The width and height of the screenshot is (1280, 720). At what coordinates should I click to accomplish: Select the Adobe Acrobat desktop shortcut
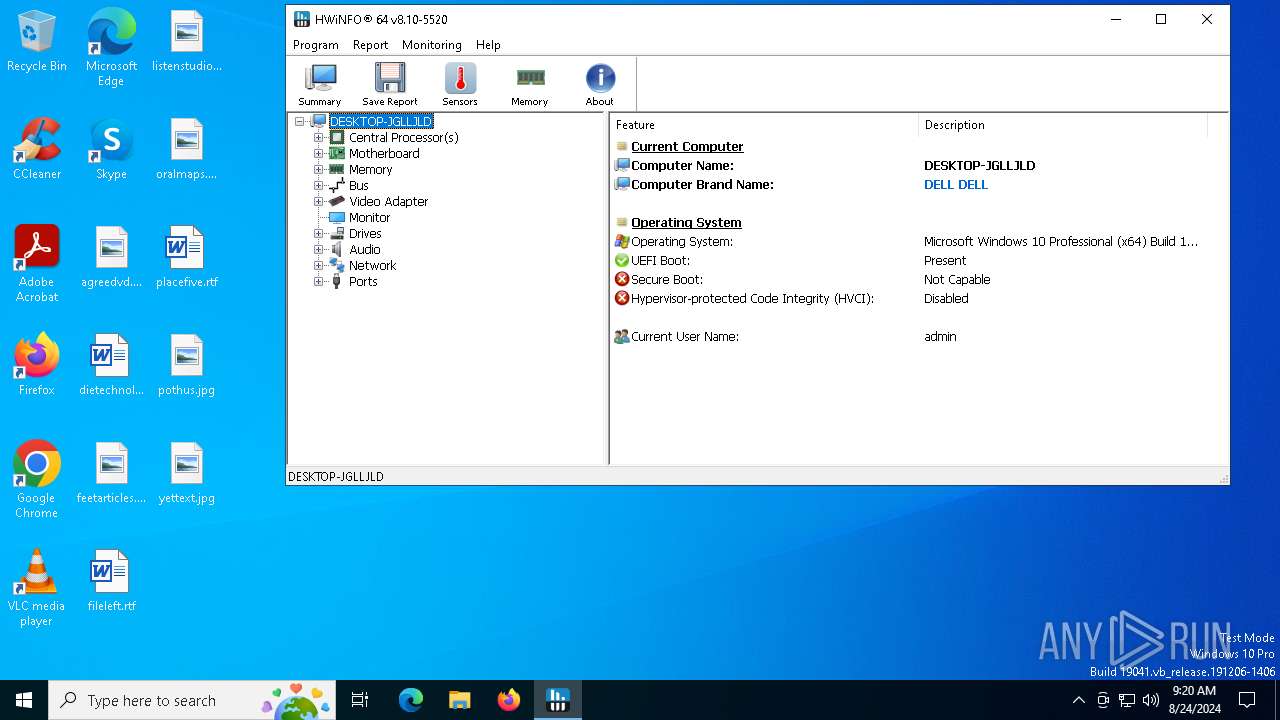(37, 264)
